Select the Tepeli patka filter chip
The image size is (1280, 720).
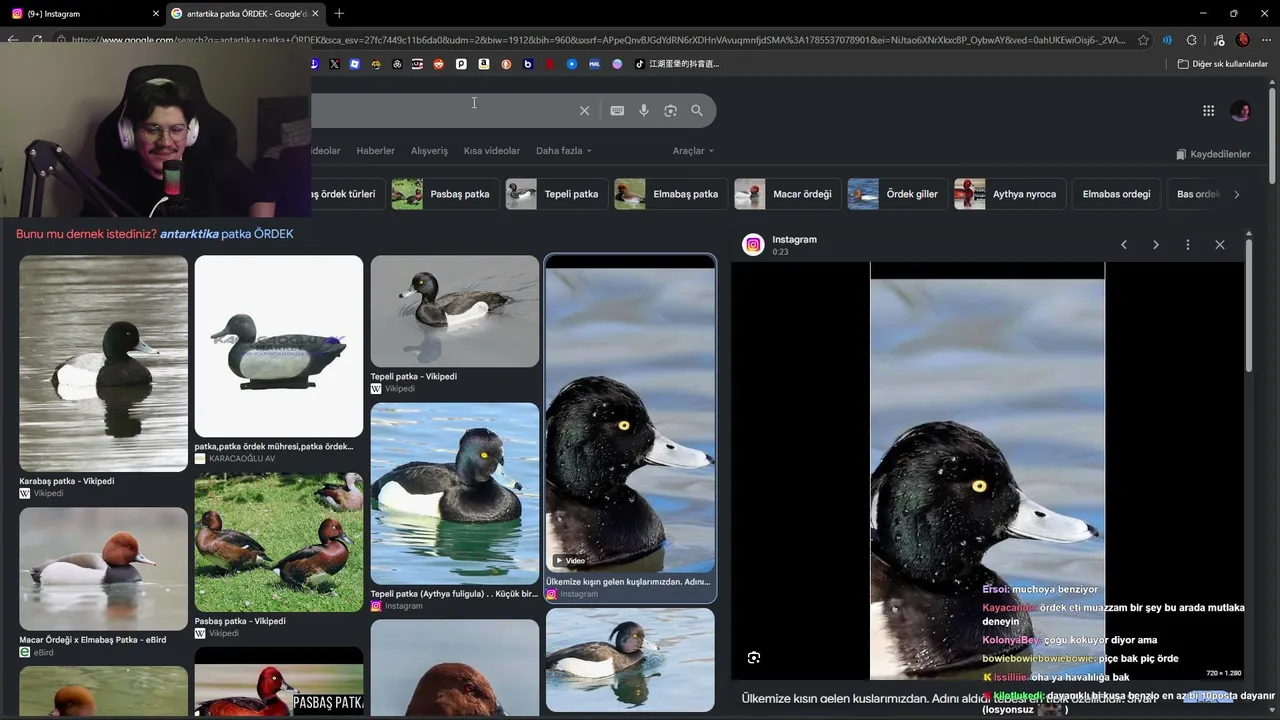pos(556,194)
